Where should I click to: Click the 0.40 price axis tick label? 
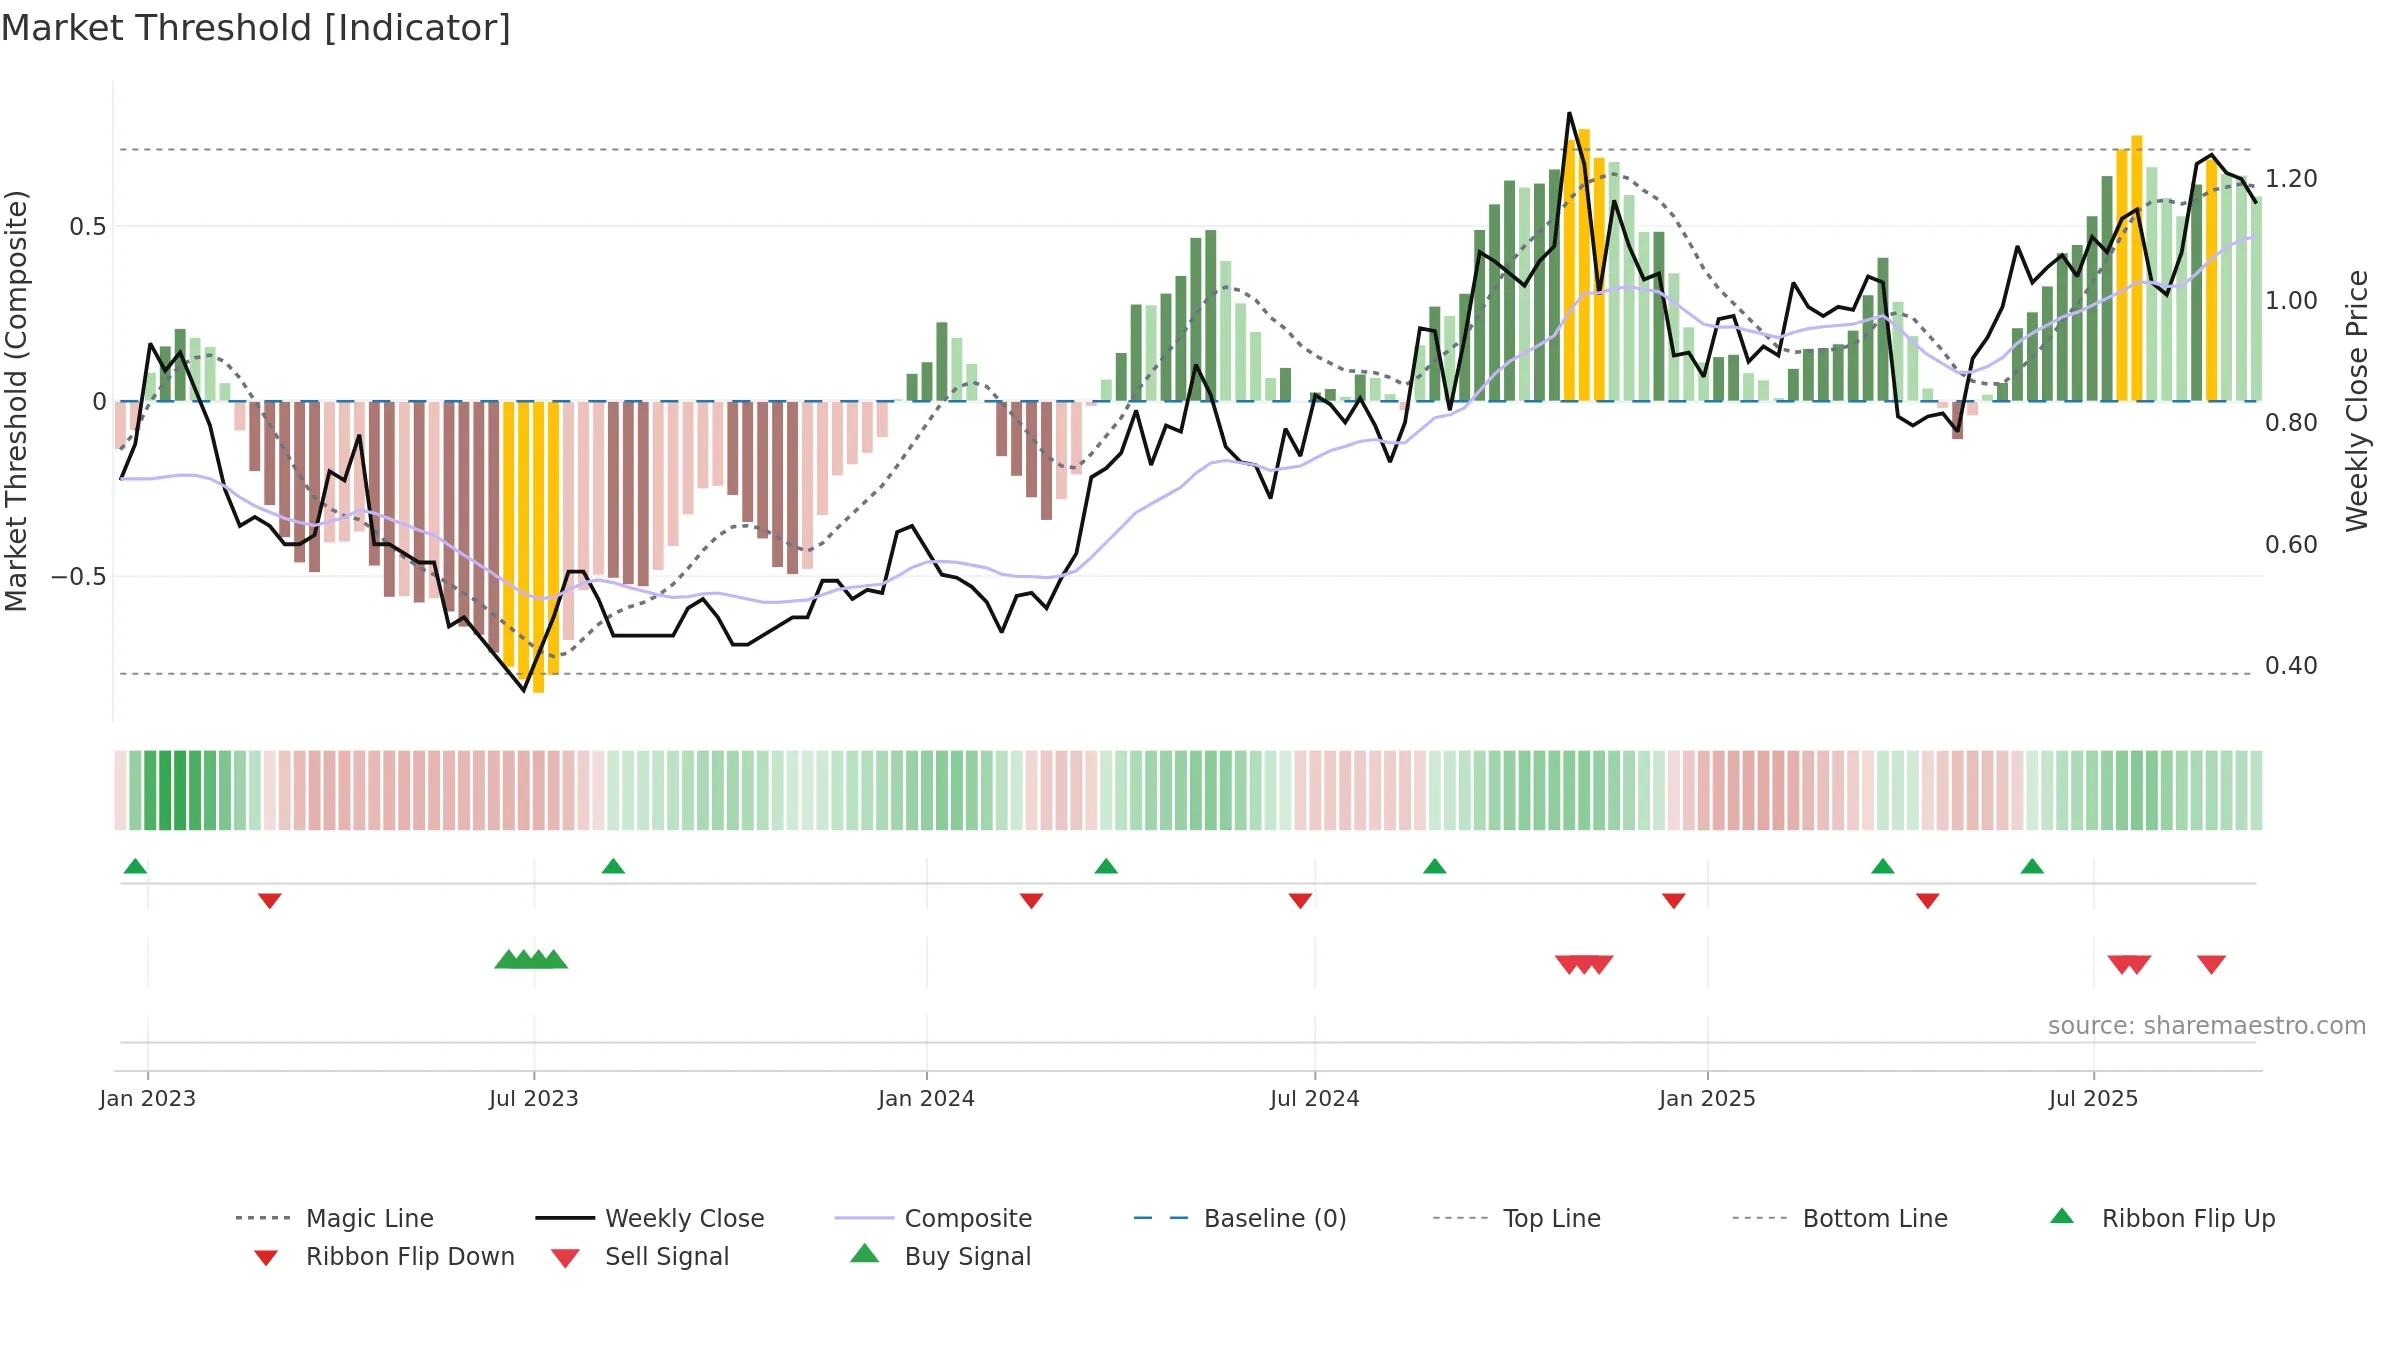[2292, 666]
